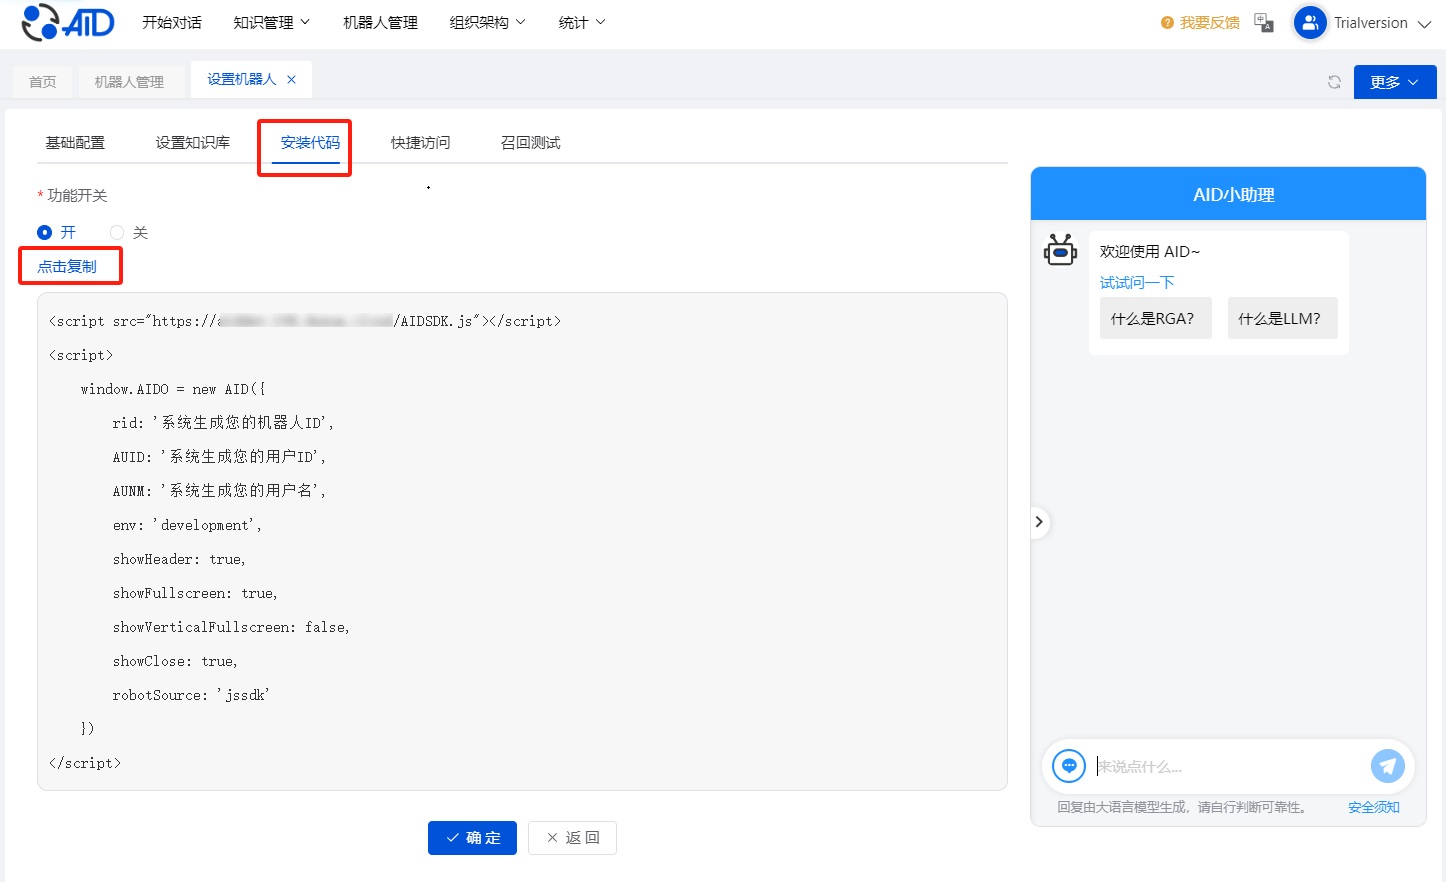1446x882 pixels.
Task: Expand the 统计 menu
Action: [582, 22]
